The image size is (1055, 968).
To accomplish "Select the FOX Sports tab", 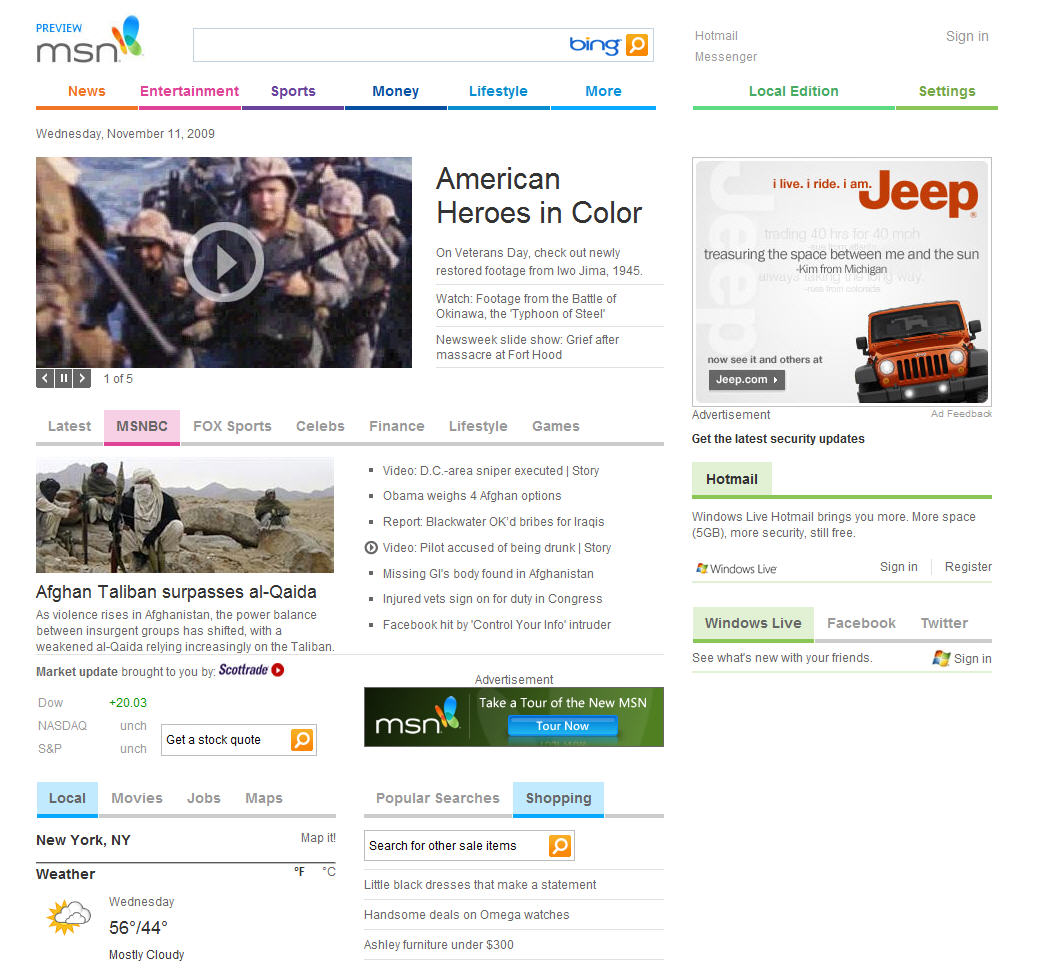I will (232, 426).
